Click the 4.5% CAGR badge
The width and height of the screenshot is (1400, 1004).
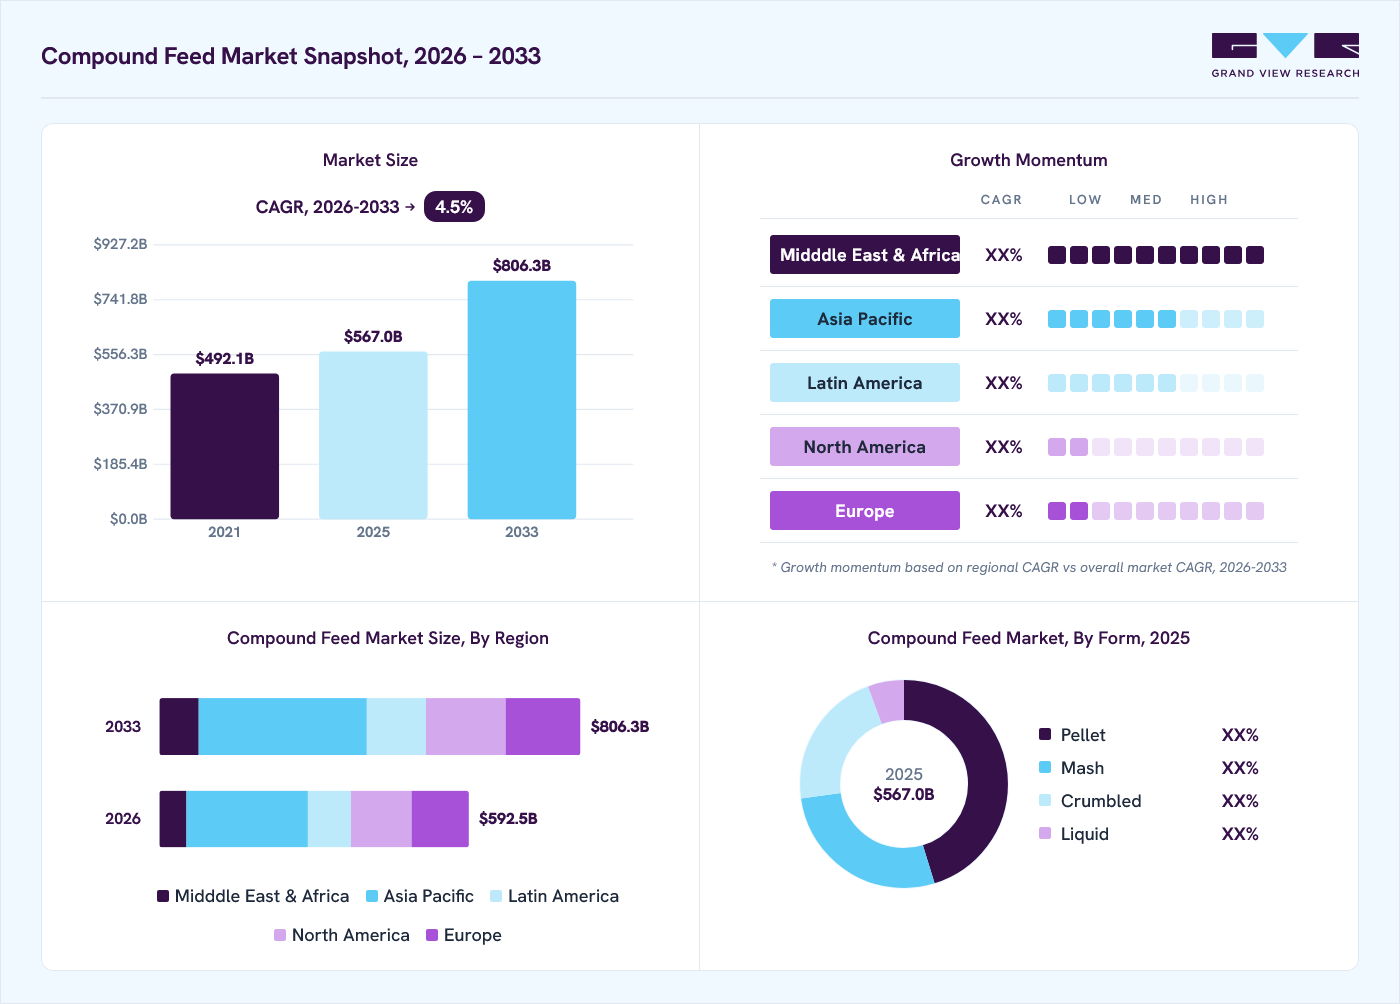click(454, 207)
